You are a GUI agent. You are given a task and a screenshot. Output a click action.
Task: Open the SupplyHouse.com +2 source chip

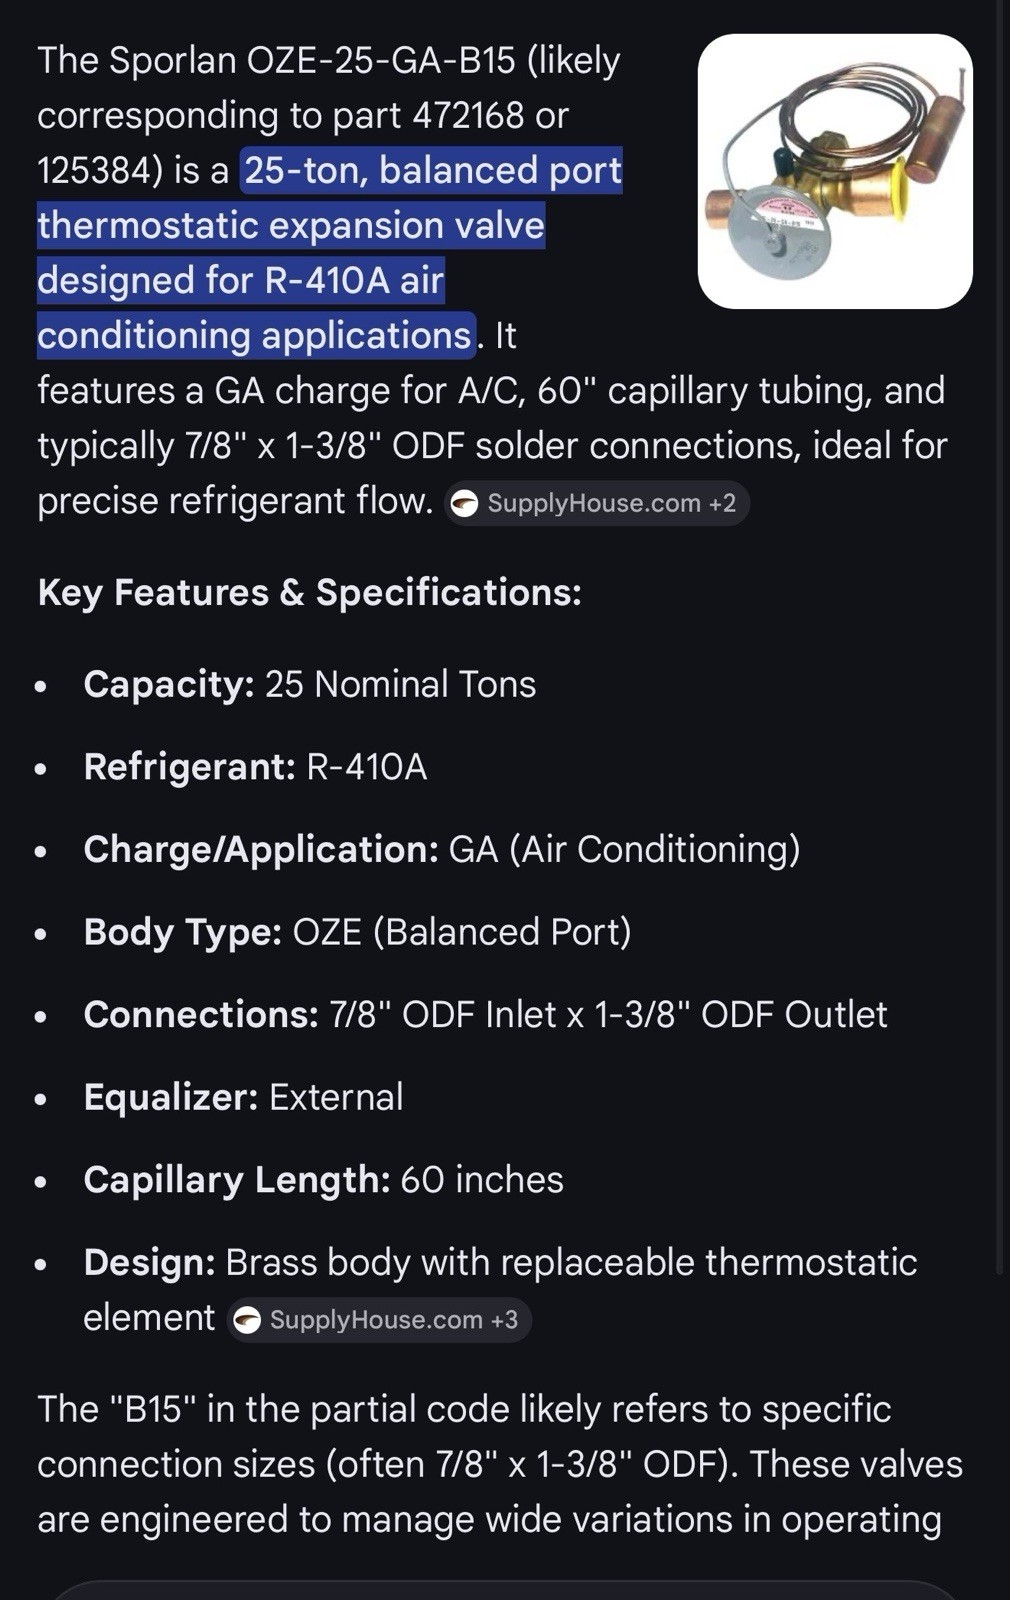596,503
